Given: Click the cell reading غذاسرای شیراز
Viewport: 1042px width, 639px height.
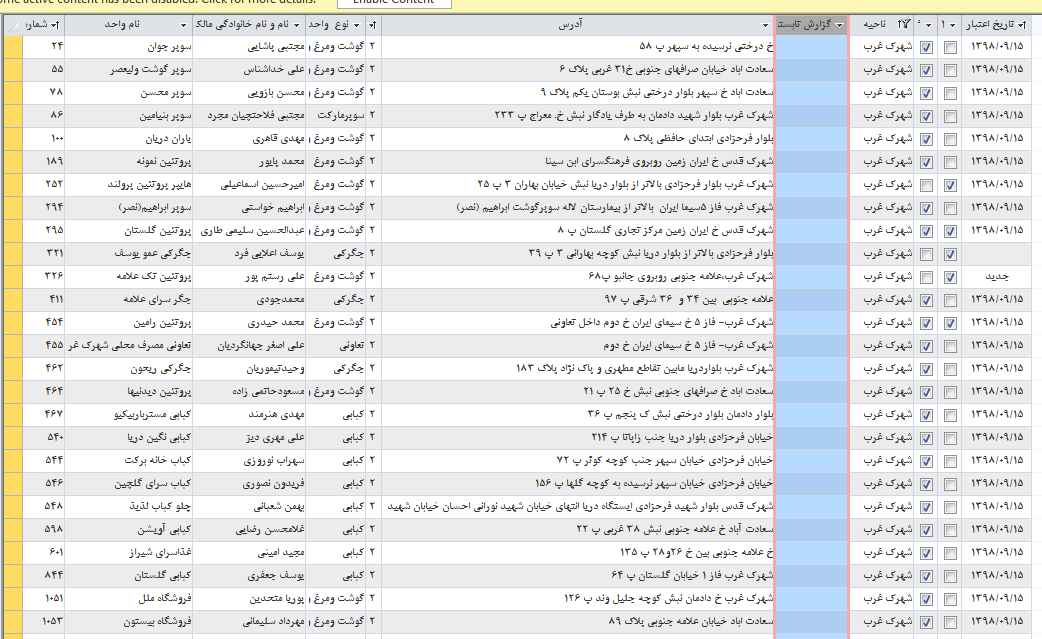Looking at the screenshot, I should pos(129,553).
